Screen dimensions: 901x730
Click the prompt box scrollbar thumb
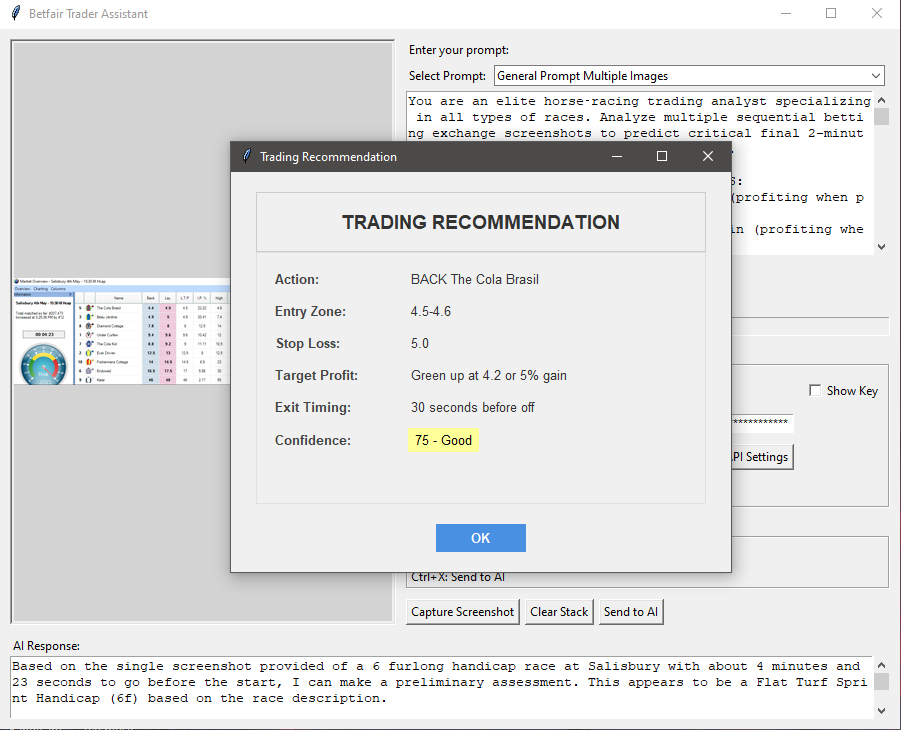[x=881, y=116]
